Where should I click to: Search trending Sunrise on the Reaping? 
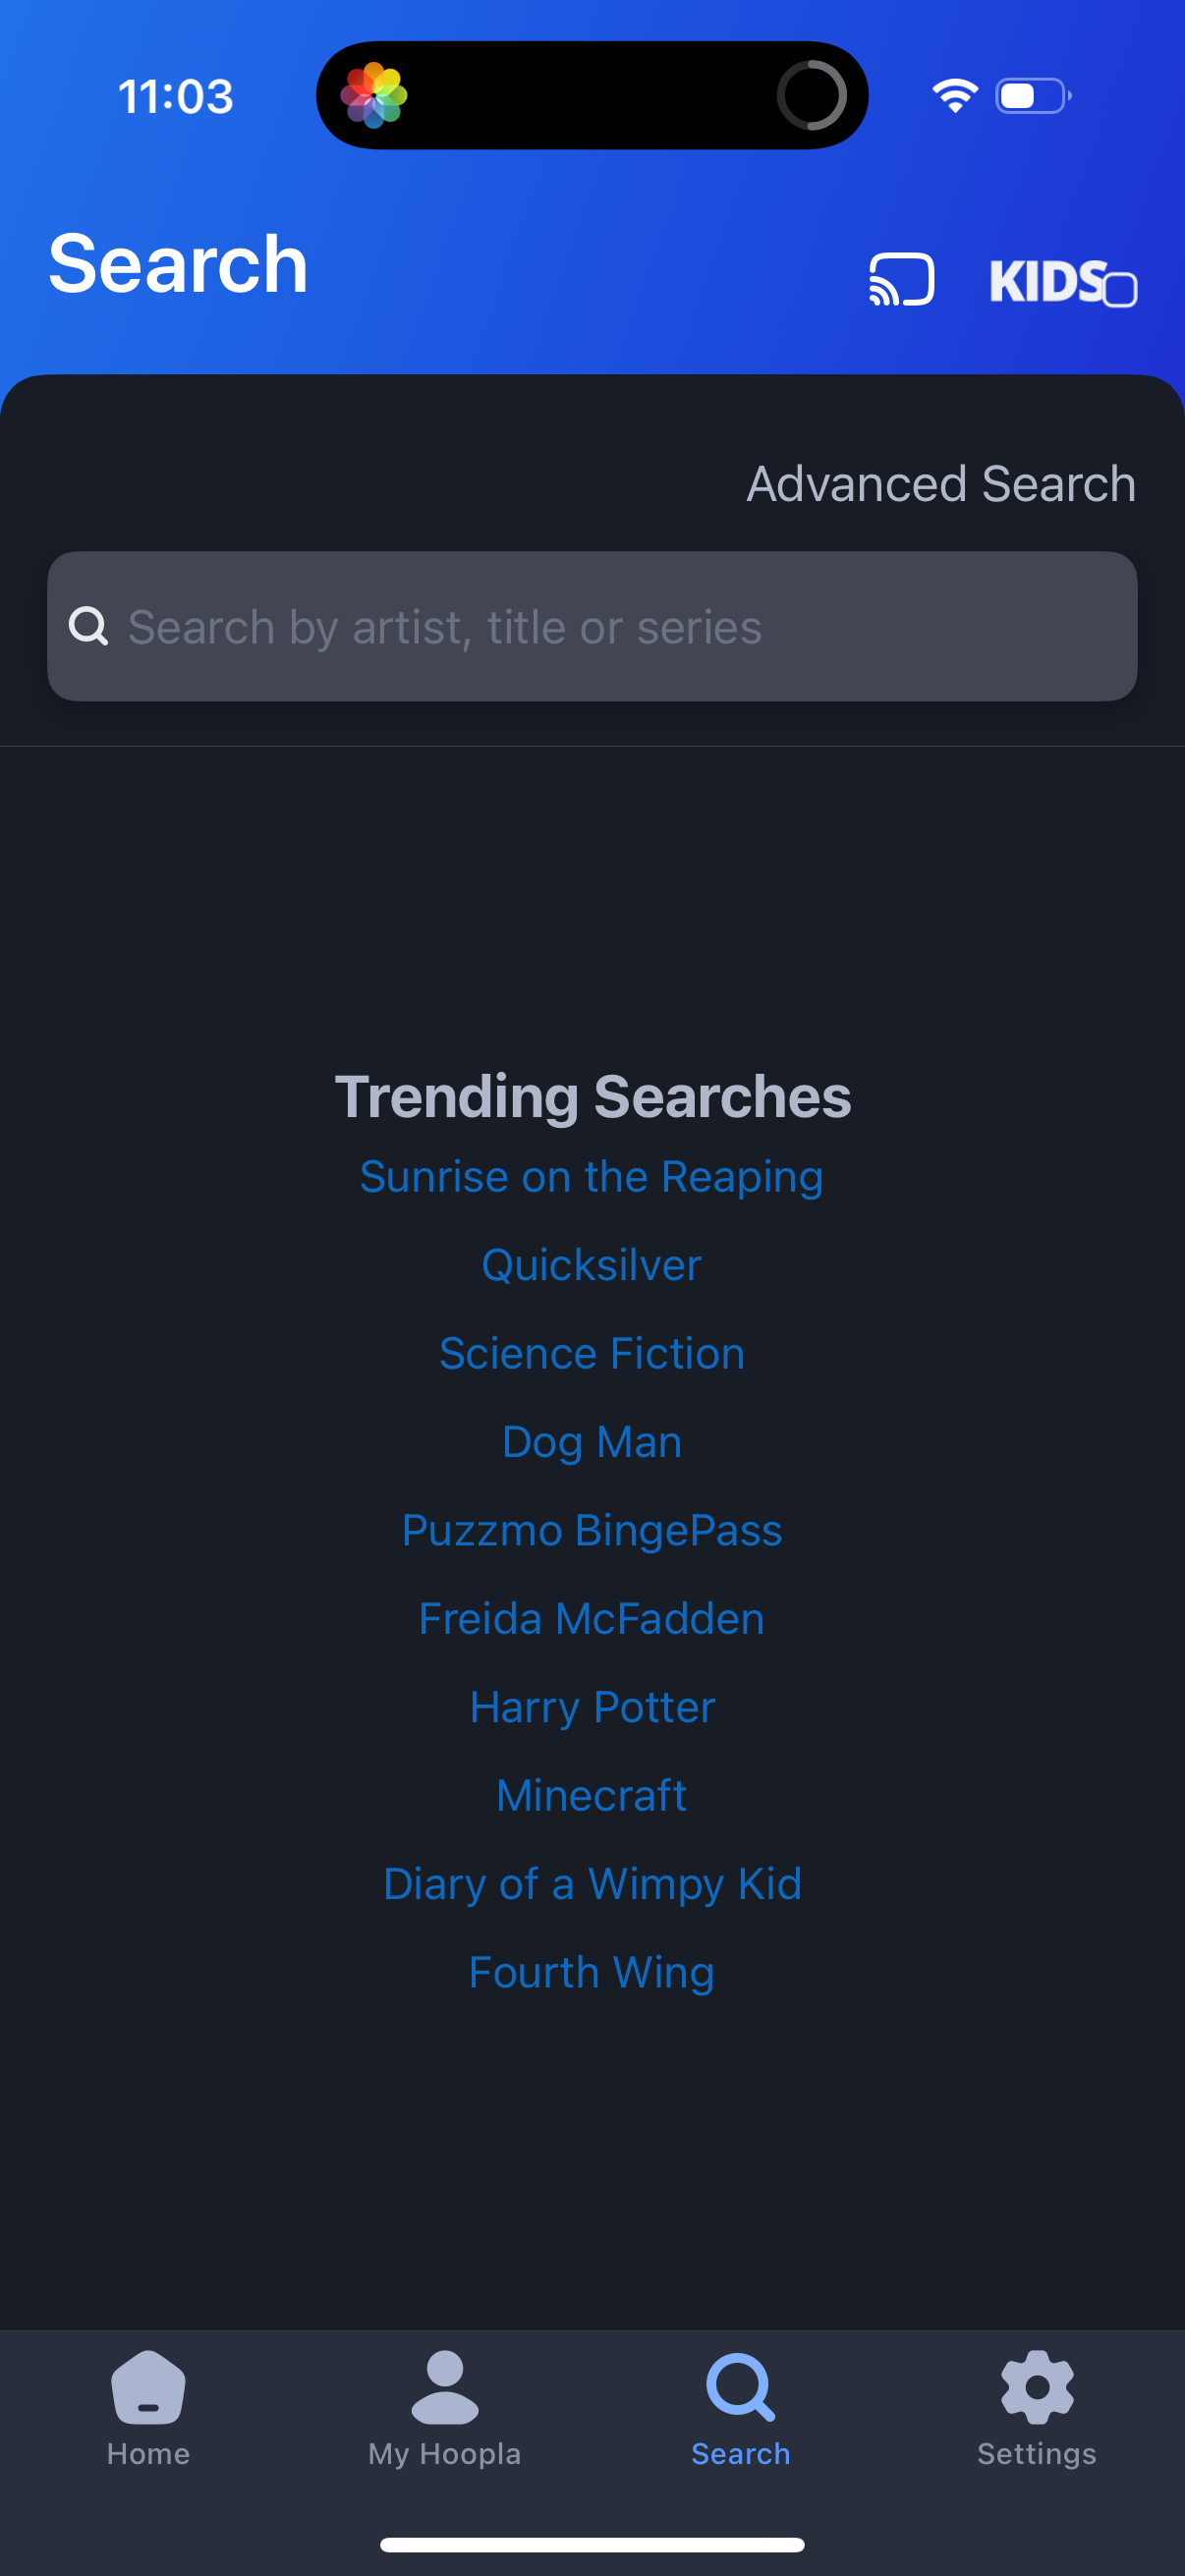click(592, 1177)
